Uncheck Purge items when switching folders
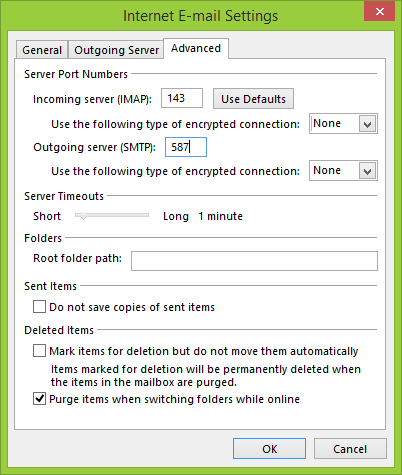 pos(39,399)
